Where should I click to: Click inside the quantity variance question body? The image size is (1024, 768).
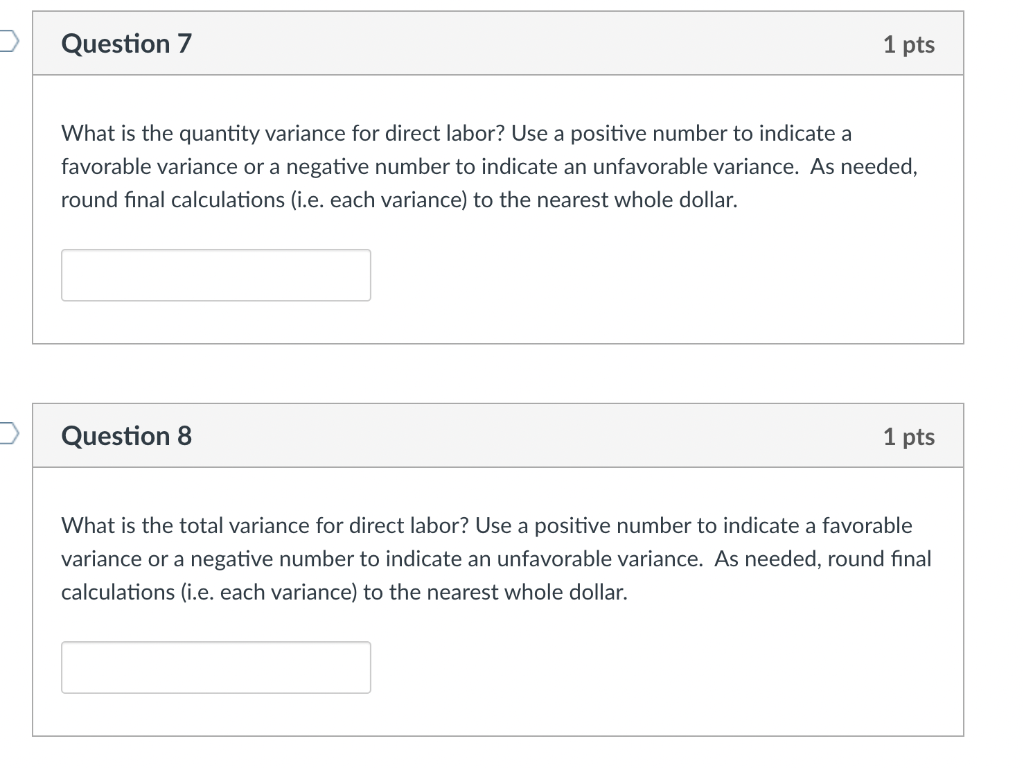(490, 166)
